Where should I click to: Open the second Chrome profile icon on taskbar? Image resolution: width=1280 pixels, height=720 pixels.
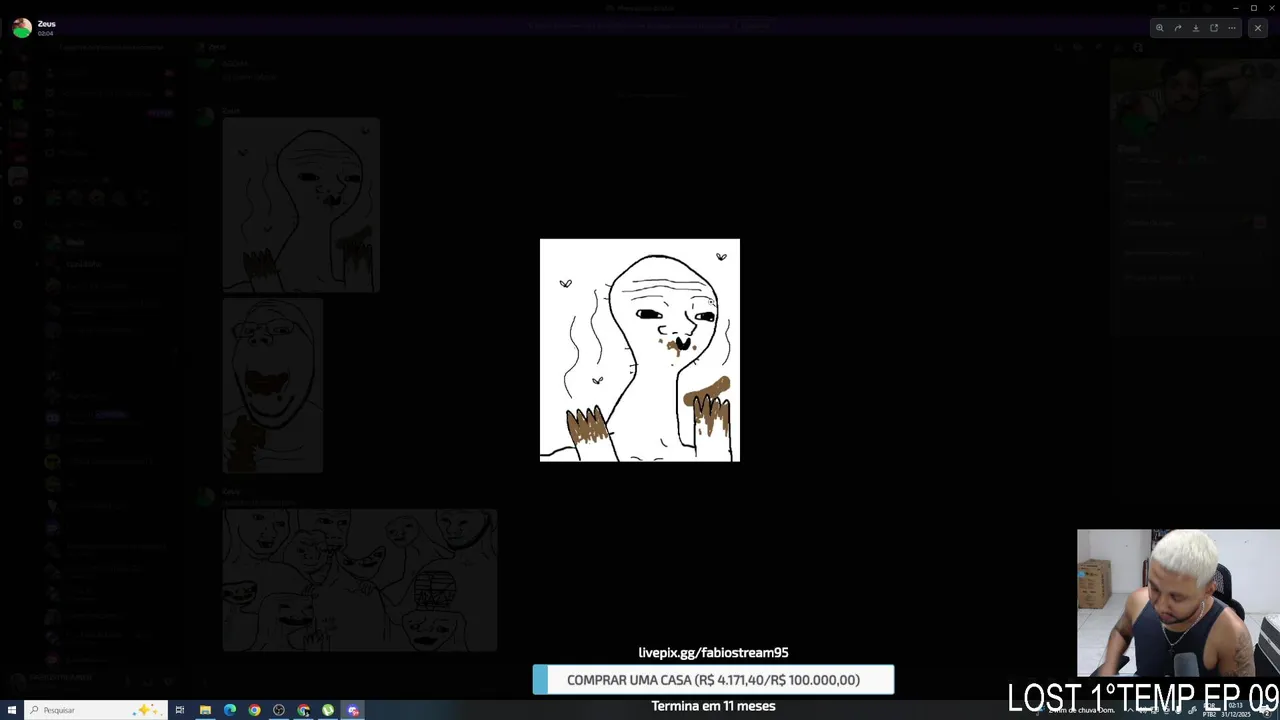(303, 710)
